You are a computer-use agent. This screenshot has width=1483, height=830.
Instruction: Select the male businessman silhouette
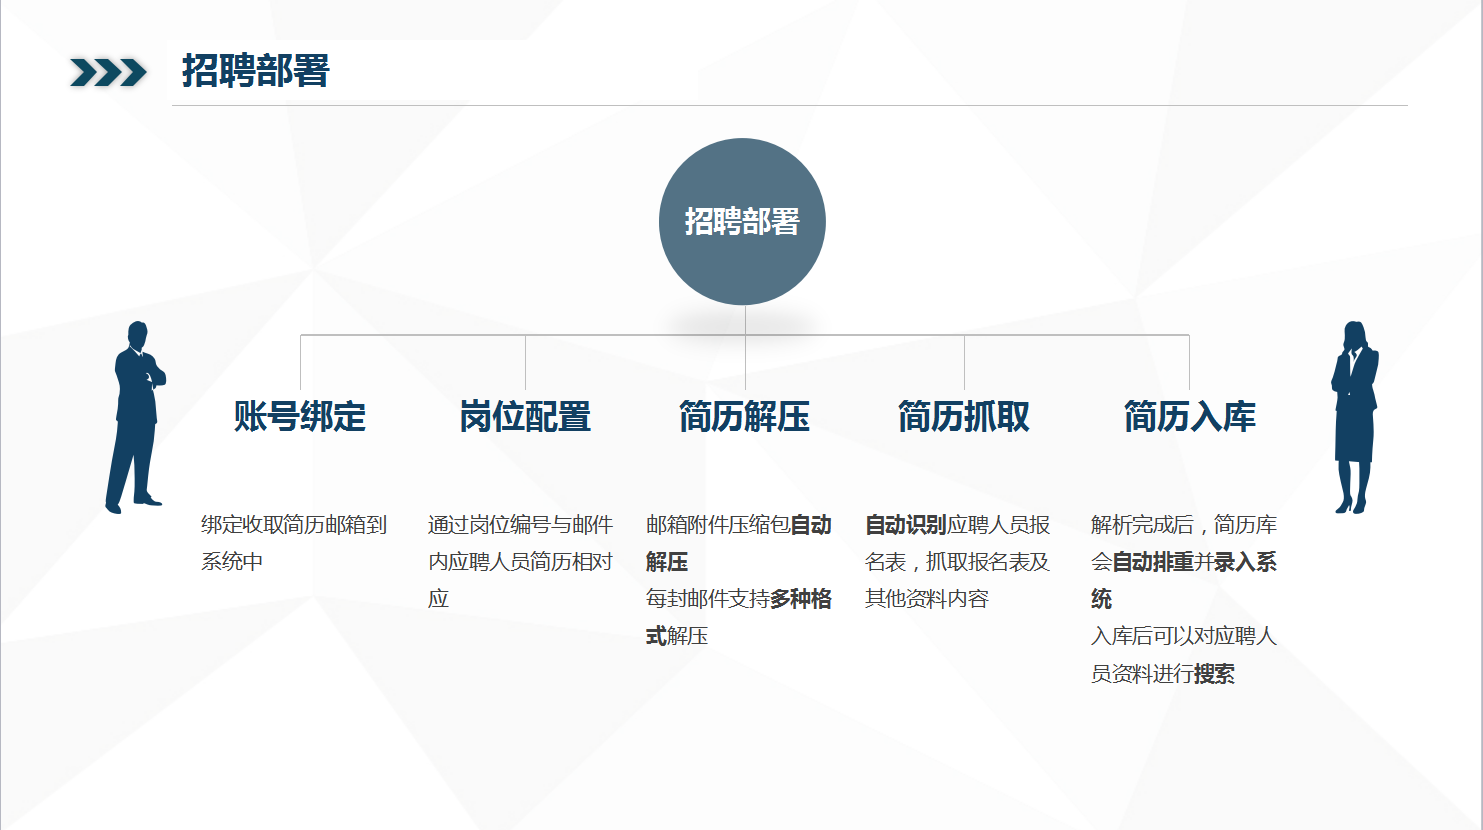pos(136,417)
